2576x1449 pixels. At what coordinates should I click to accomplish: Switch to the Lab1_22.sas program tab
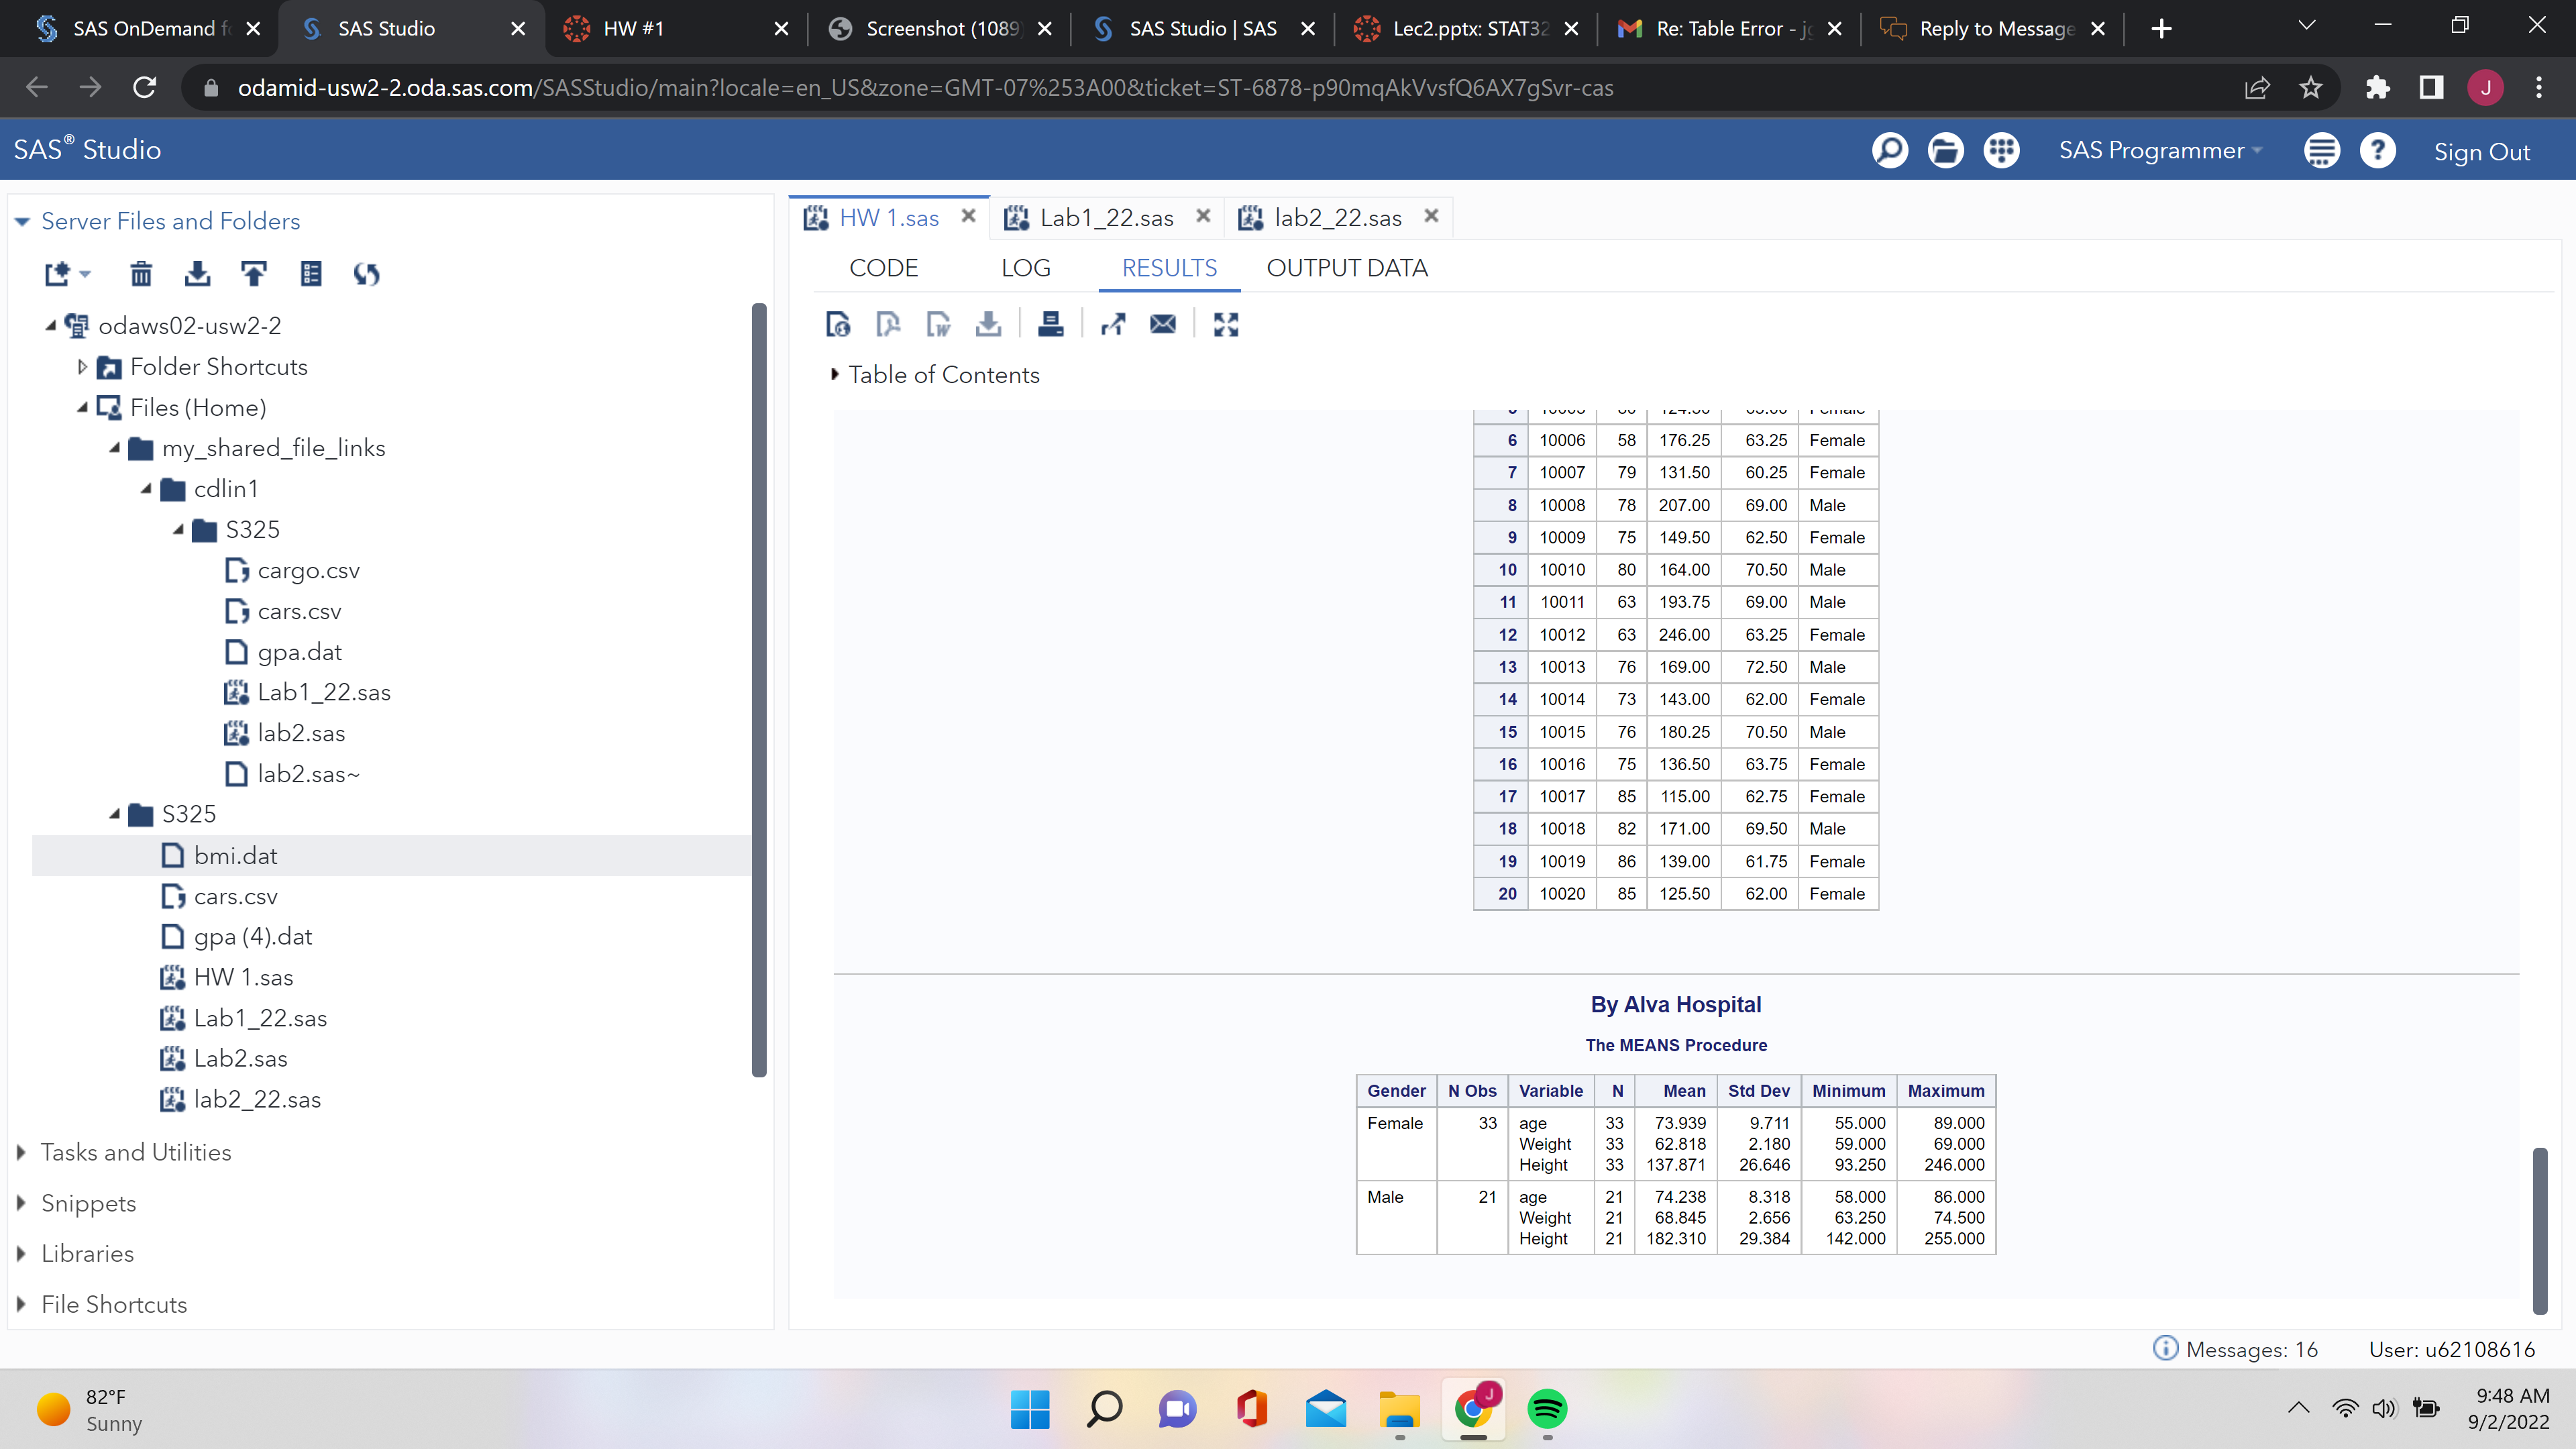1106,218
